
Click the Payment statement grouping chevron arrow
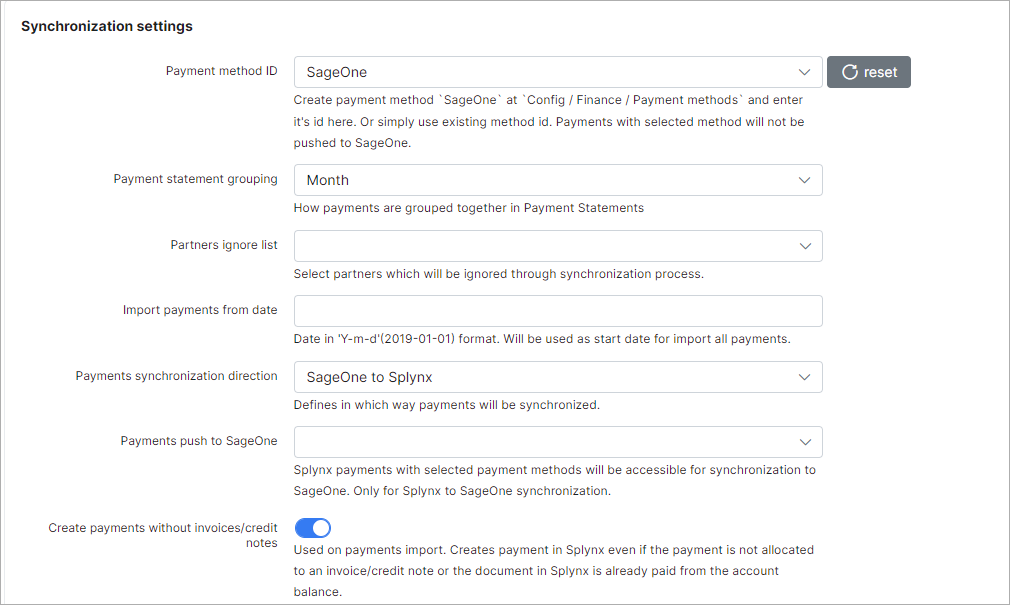[x=804, y=180]
